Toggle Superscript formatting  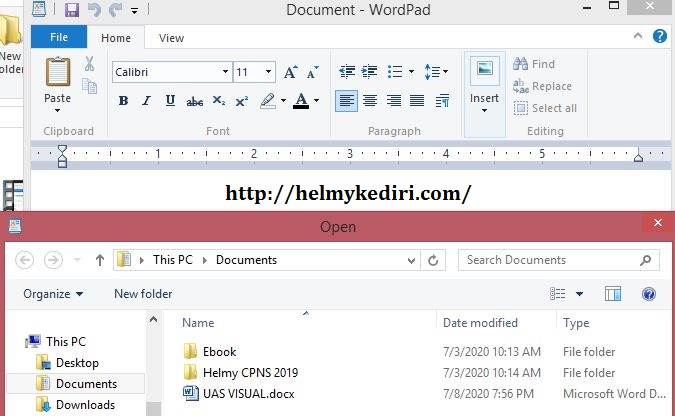pyautogui.click(x=242, y=101)
